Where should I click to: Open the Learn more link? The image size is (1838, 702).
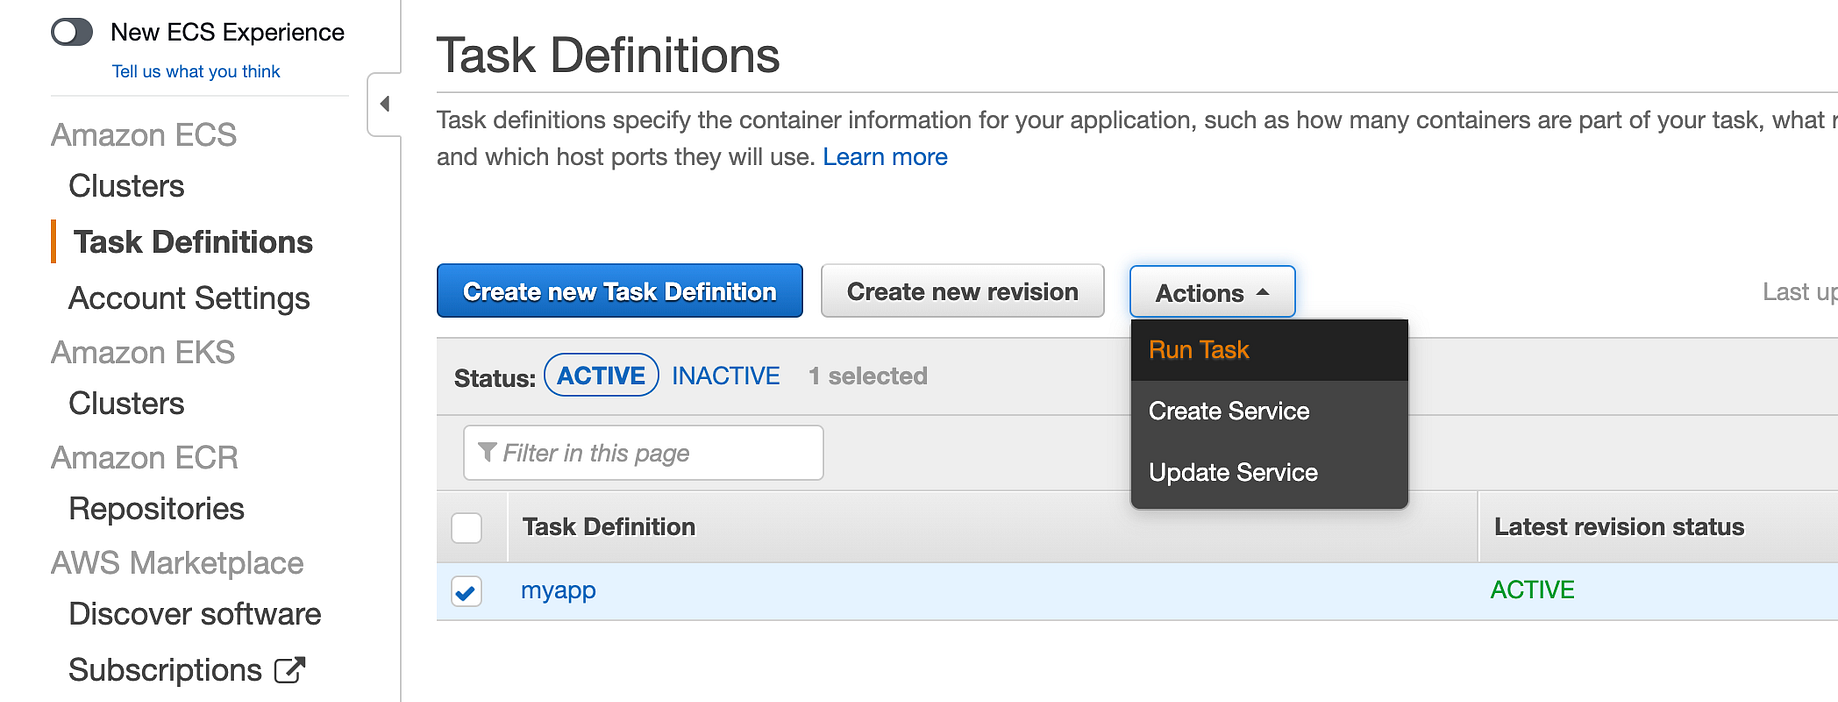[884, 157]
